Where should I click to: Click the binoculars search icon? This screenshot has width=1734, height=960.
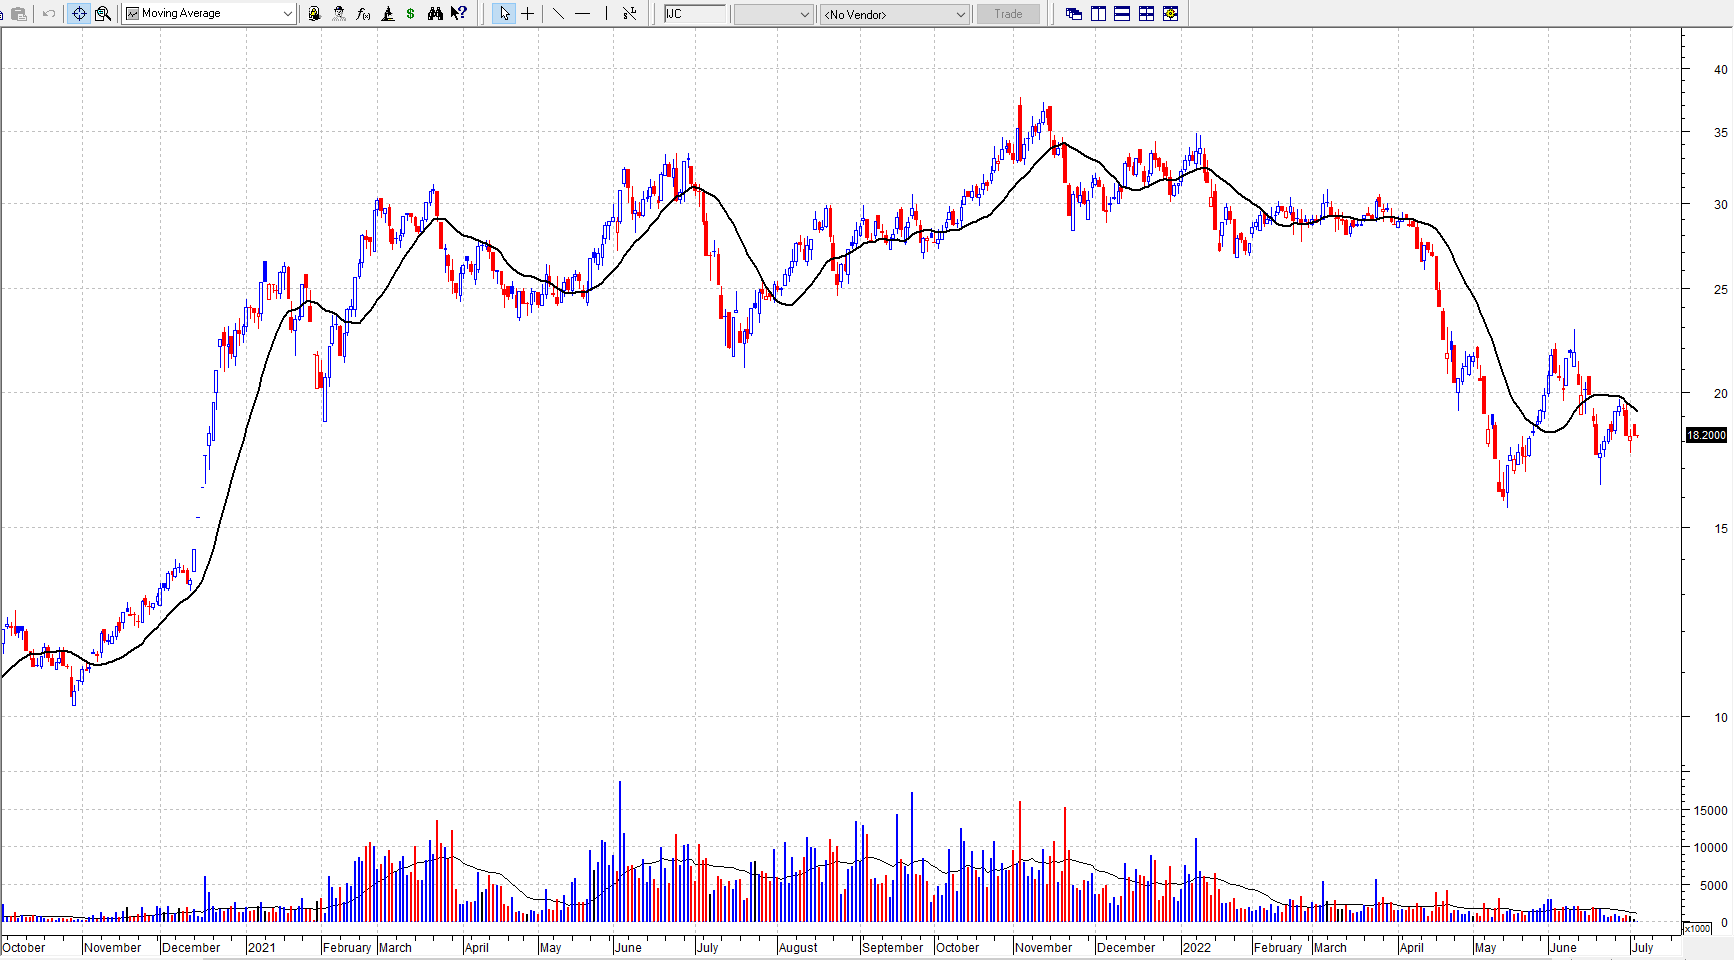pyautogui.click(x=435, y=14)
